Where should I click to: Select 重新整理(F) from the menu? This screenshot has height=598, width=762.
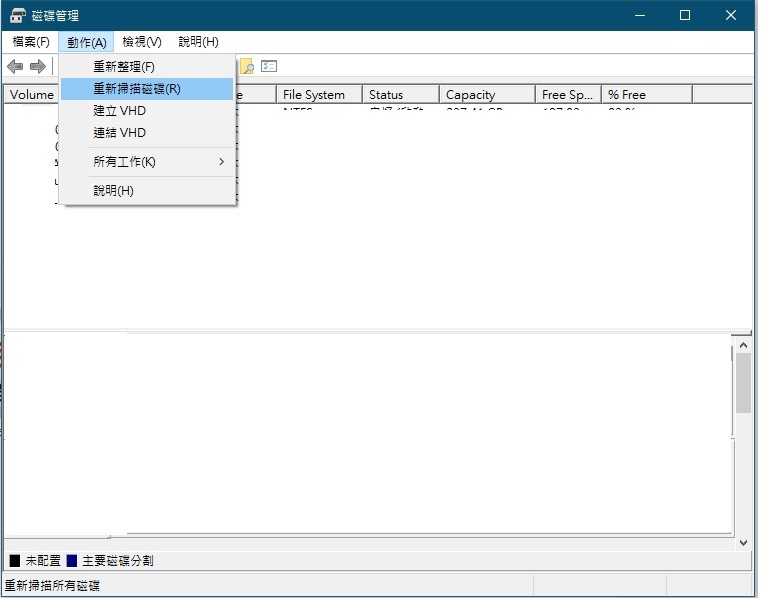tap(147, 67)
